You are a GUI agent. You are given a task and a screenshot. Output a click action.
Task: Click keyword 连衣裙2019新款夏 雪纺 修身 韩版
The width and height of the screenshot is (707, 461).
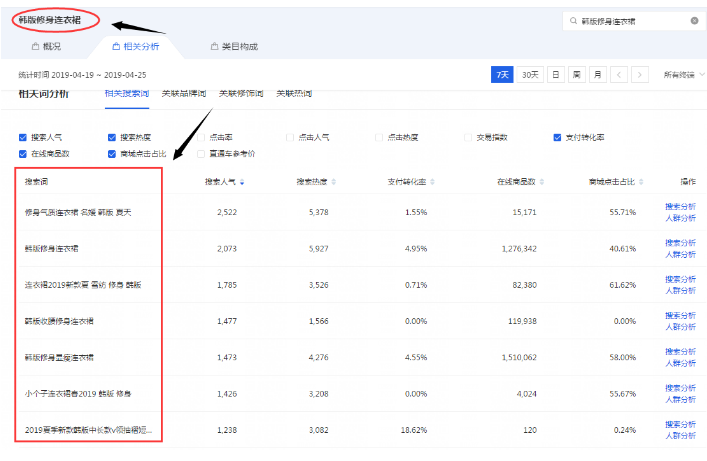click(x=83, y=285)
